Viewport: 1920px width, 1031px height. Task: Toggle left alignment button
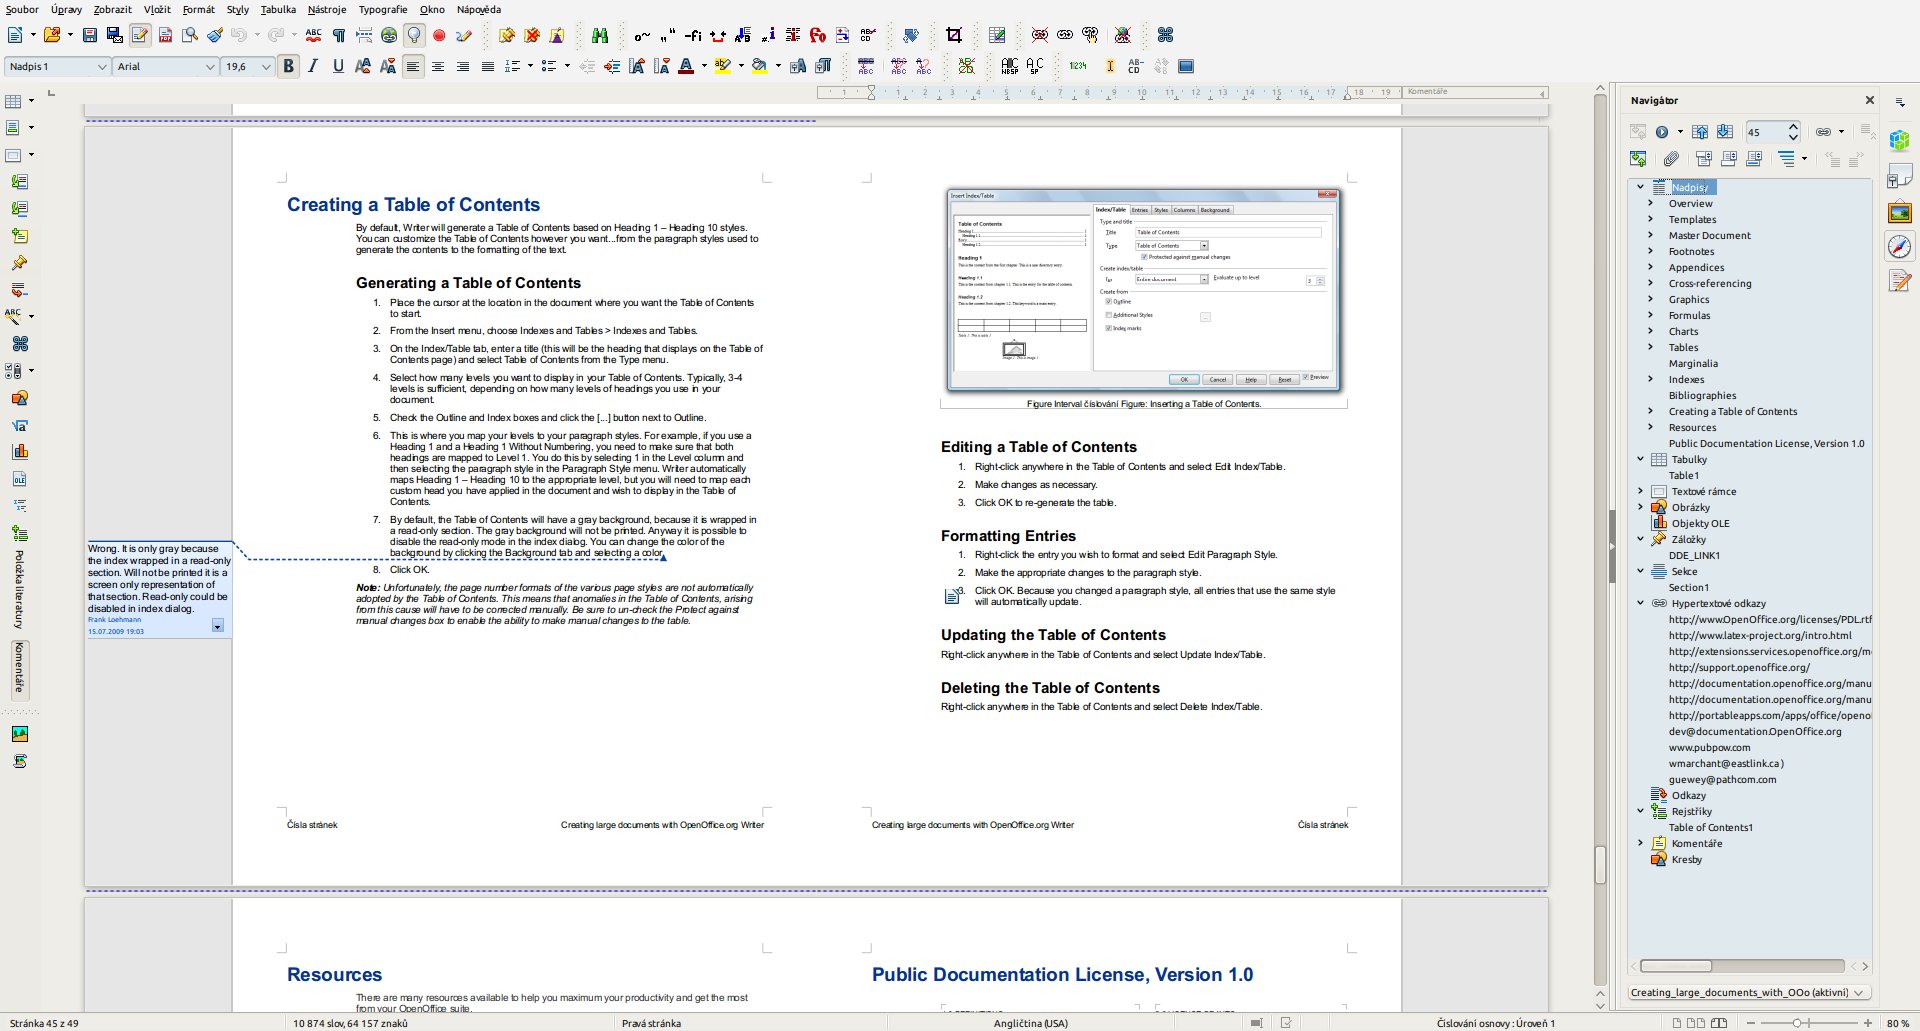[x=413, y=66]
